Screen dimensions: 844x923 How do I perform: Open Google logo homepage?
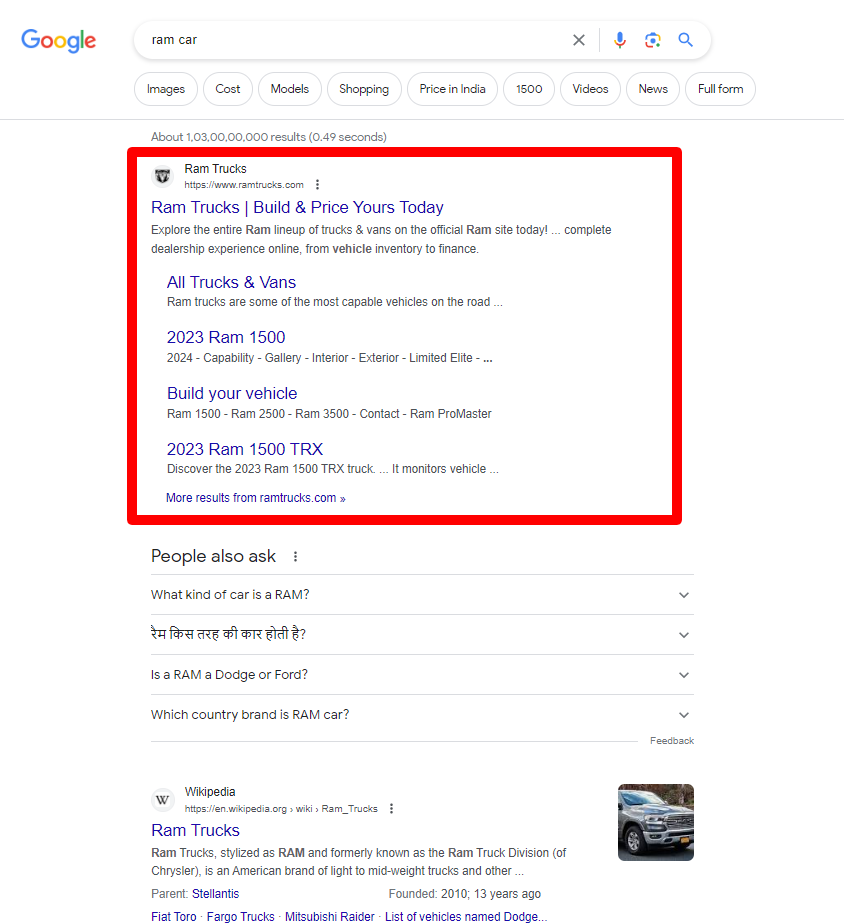click(59, 41)
